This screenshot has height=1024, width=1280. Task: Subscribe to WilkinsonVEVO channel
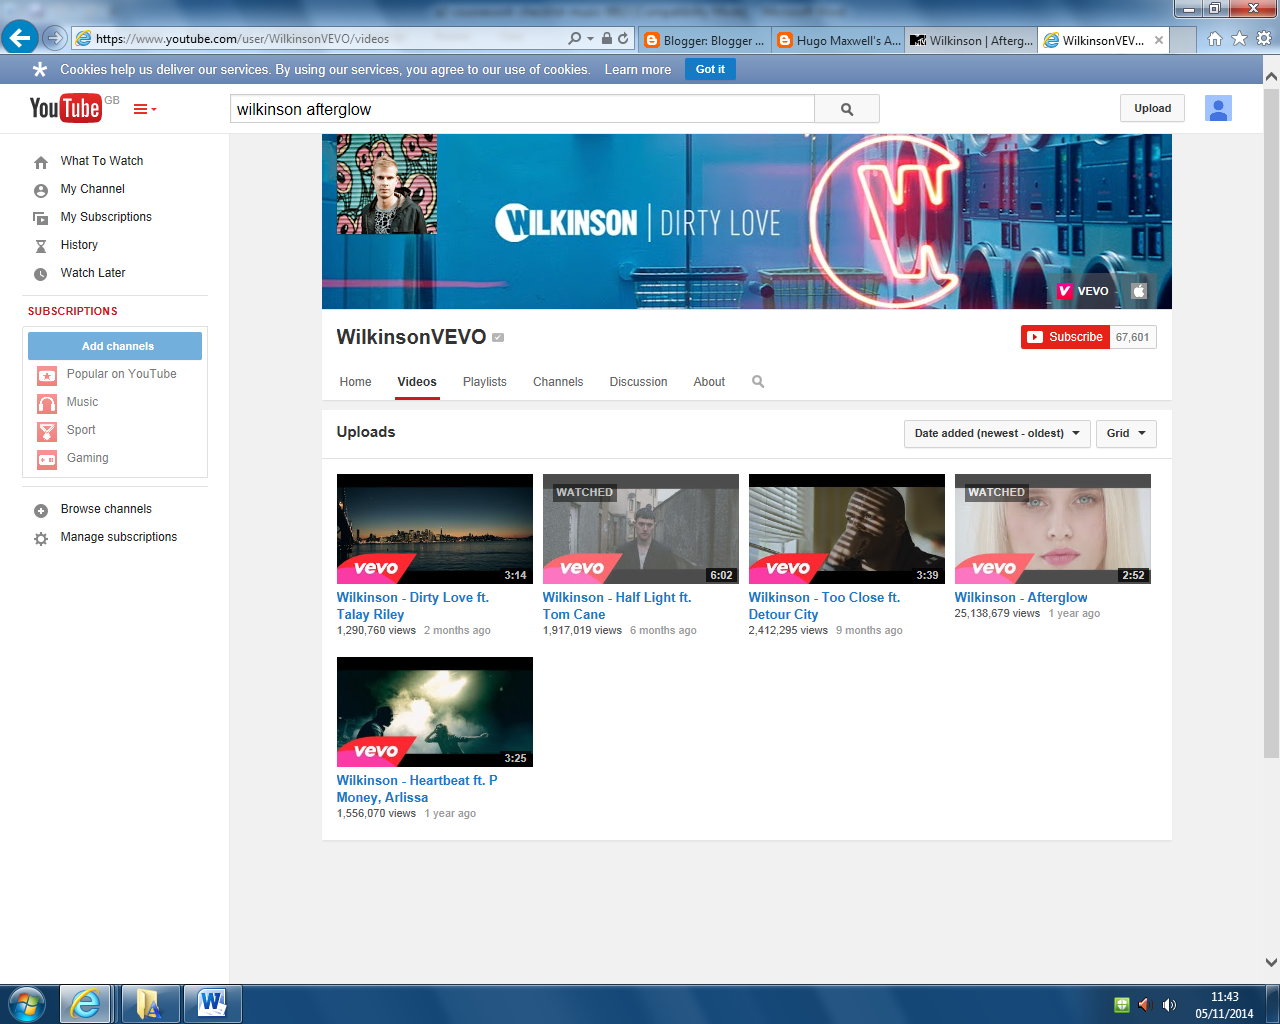click(1065, 337)
